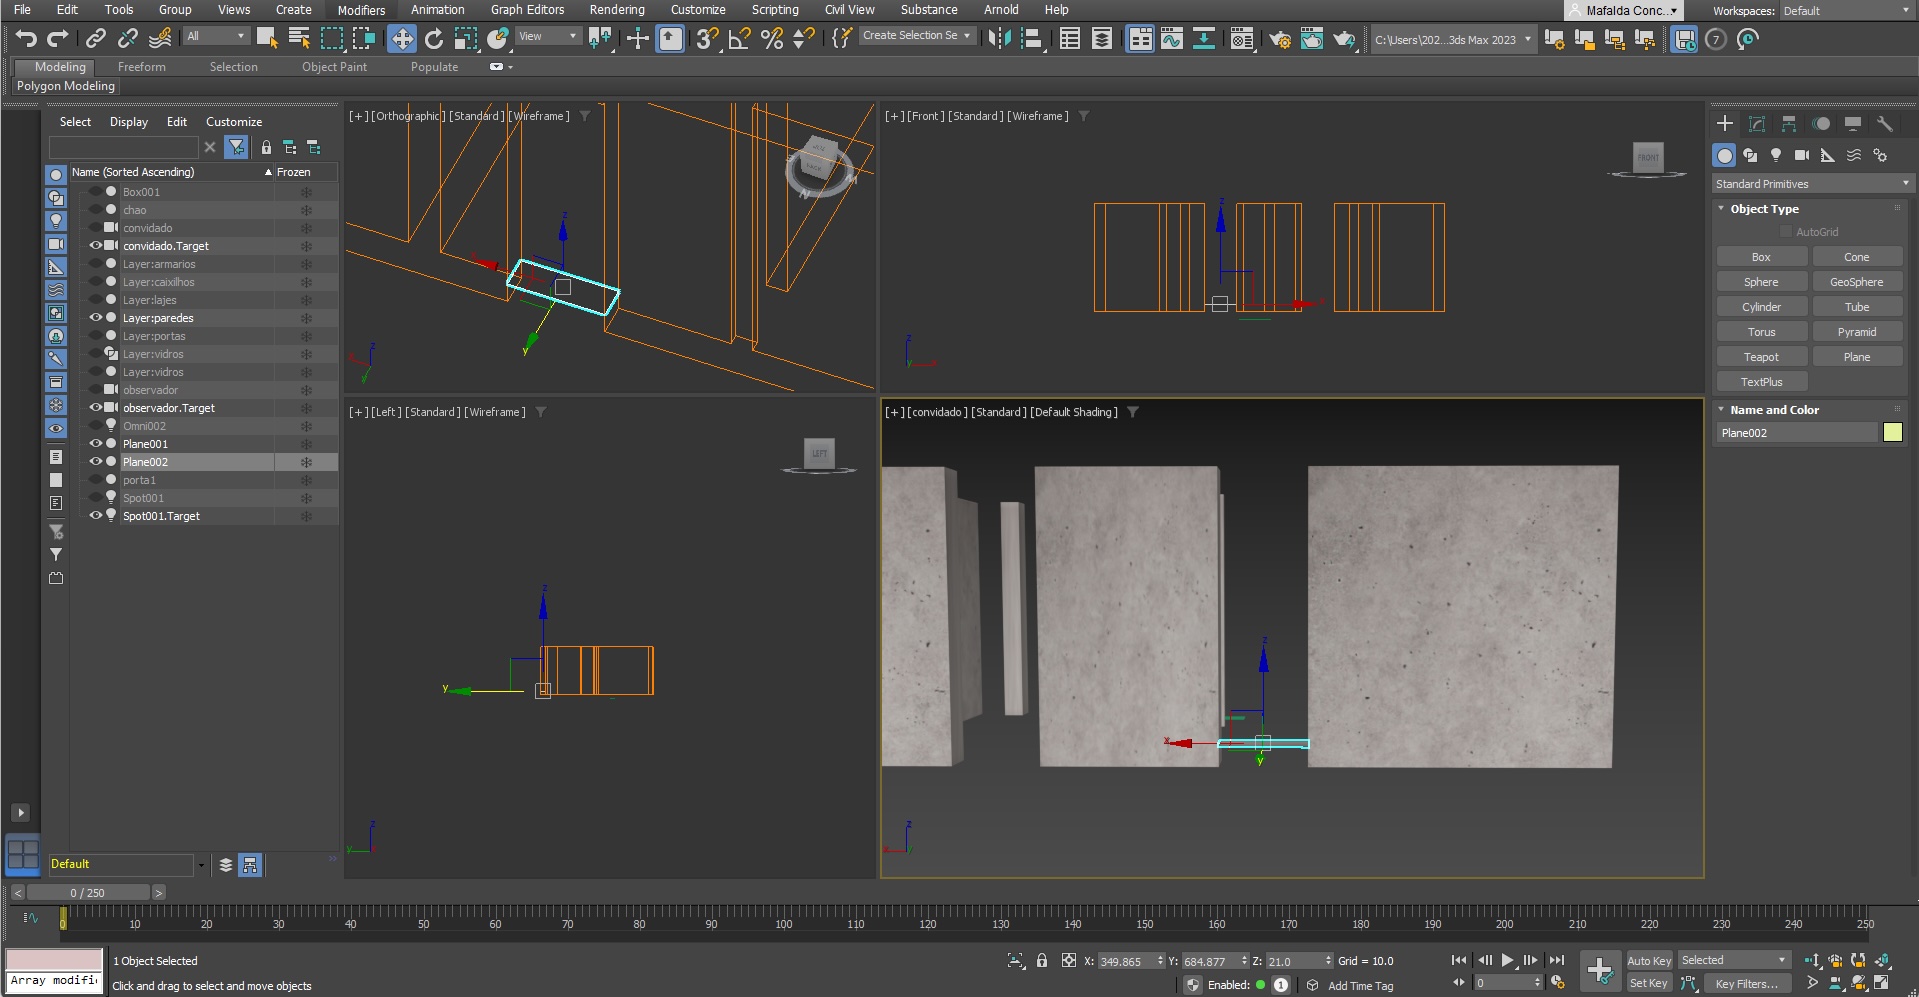Image resolution: width=1919 pixels, height=997 pixels.
Task: Collapse the Name and Color rollout
Action: click(x=1721, y=410)
